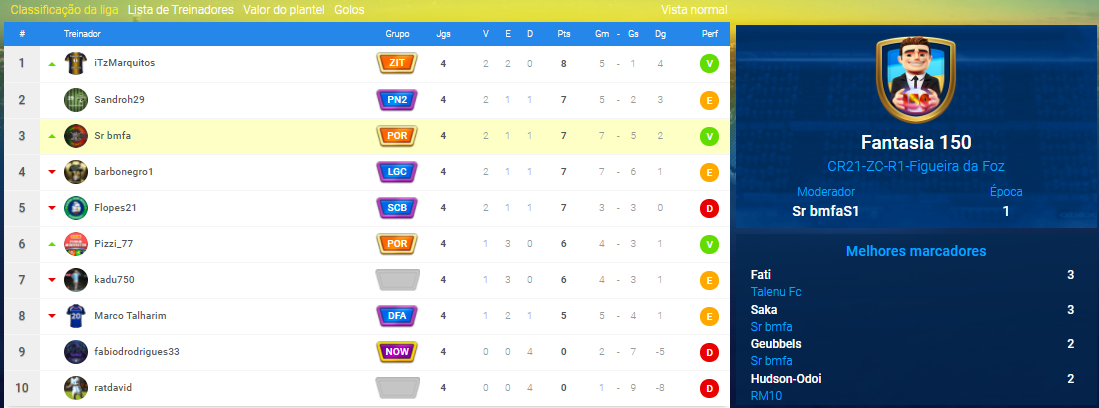Click the ZIT group badge for iTzMarquitos

click(x=397, y=63)
